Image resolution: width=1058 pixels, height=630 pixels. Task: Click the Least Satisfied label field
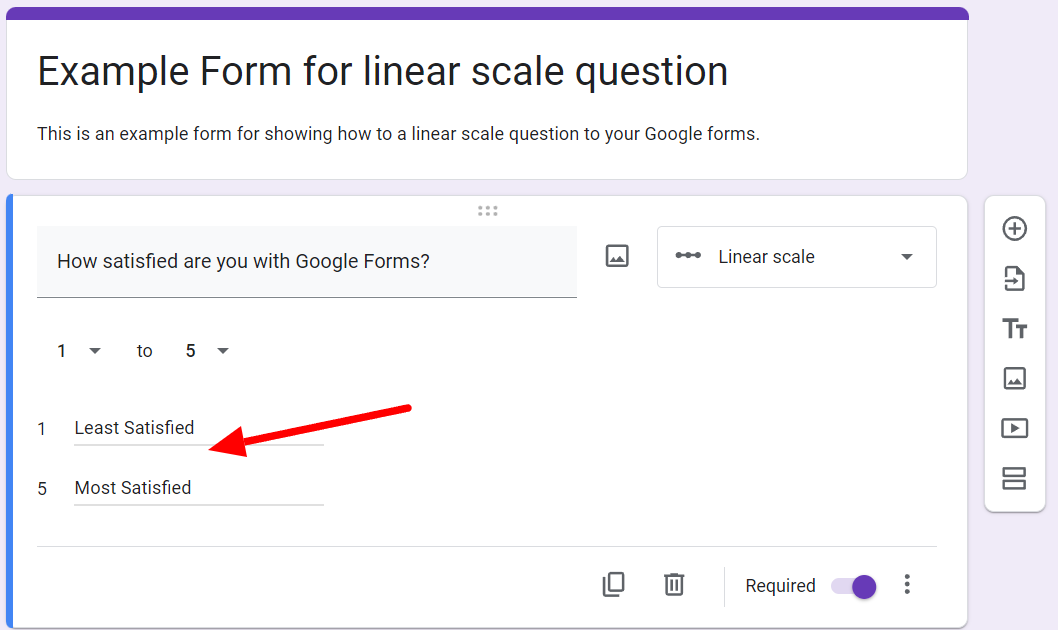(x=198, y=428)
